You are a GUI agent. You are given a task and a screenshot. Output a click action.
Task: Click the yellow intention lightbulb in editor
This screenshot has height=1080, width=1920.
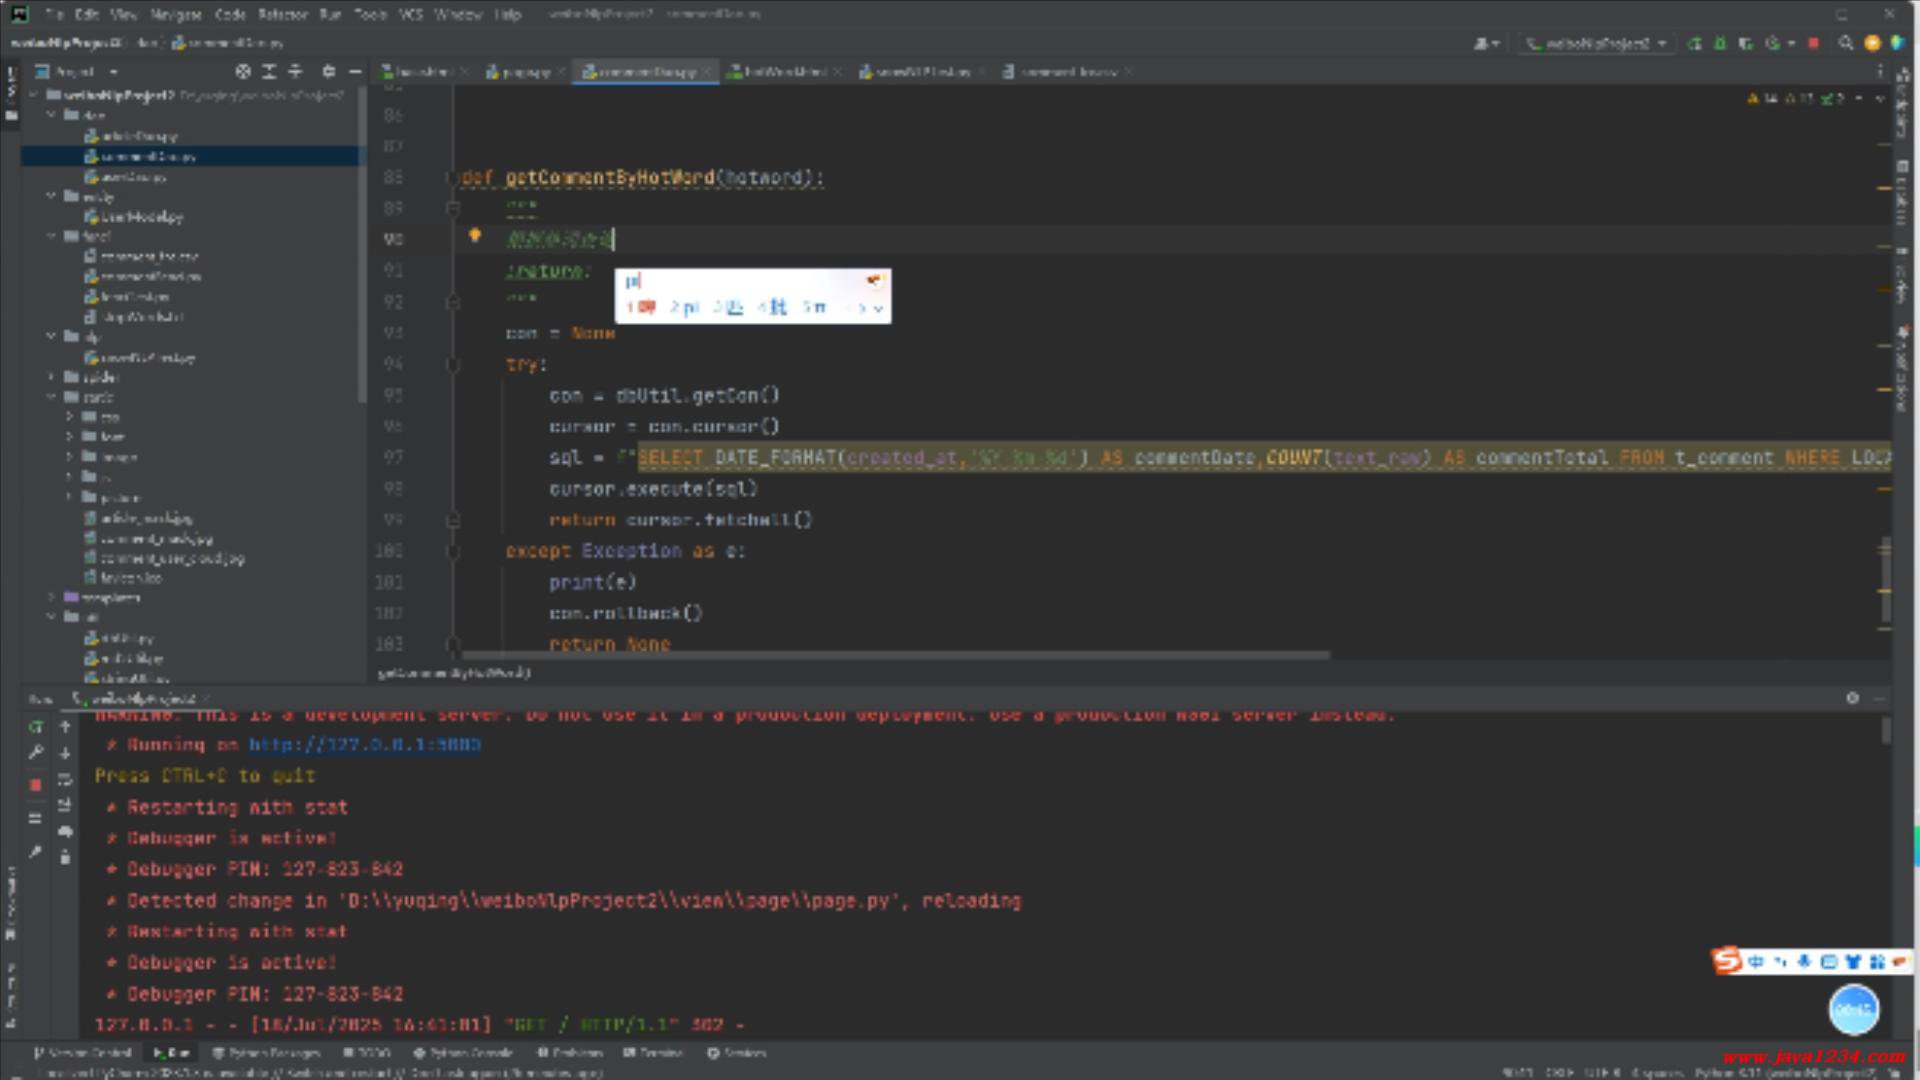pos(475,236)
